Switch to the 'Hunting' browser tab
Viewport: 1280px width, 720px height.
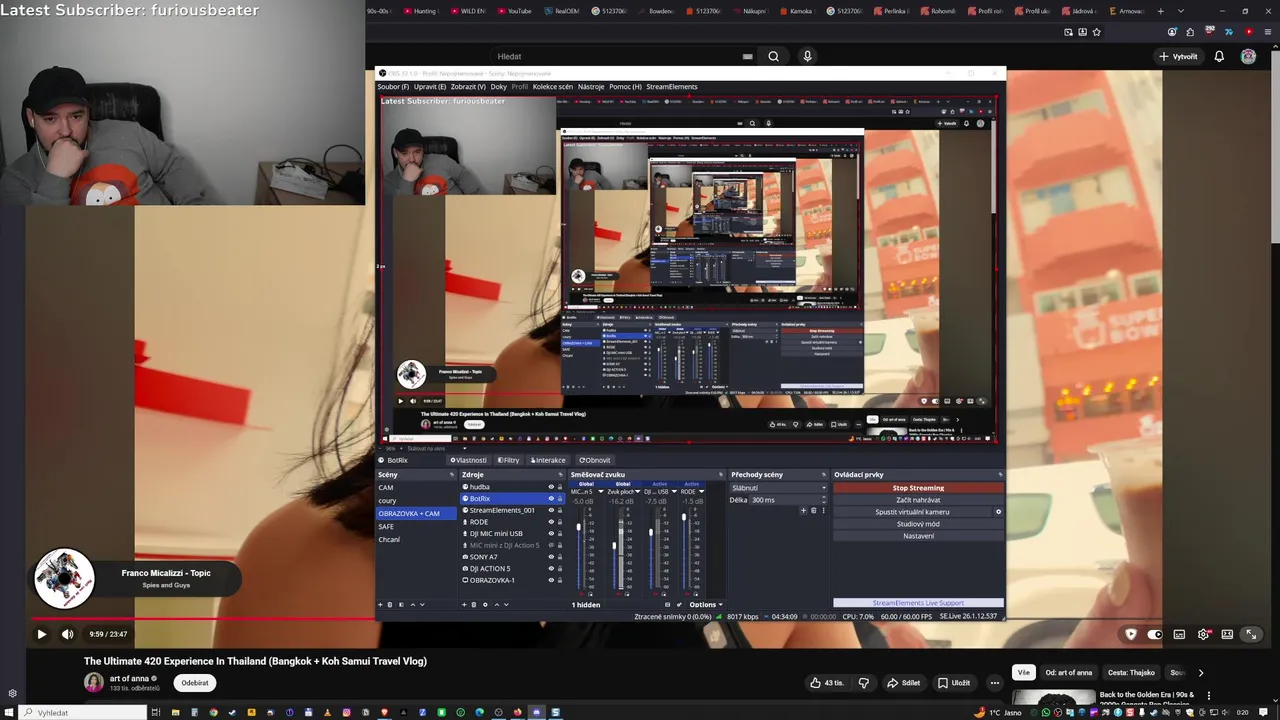[423, 11]
